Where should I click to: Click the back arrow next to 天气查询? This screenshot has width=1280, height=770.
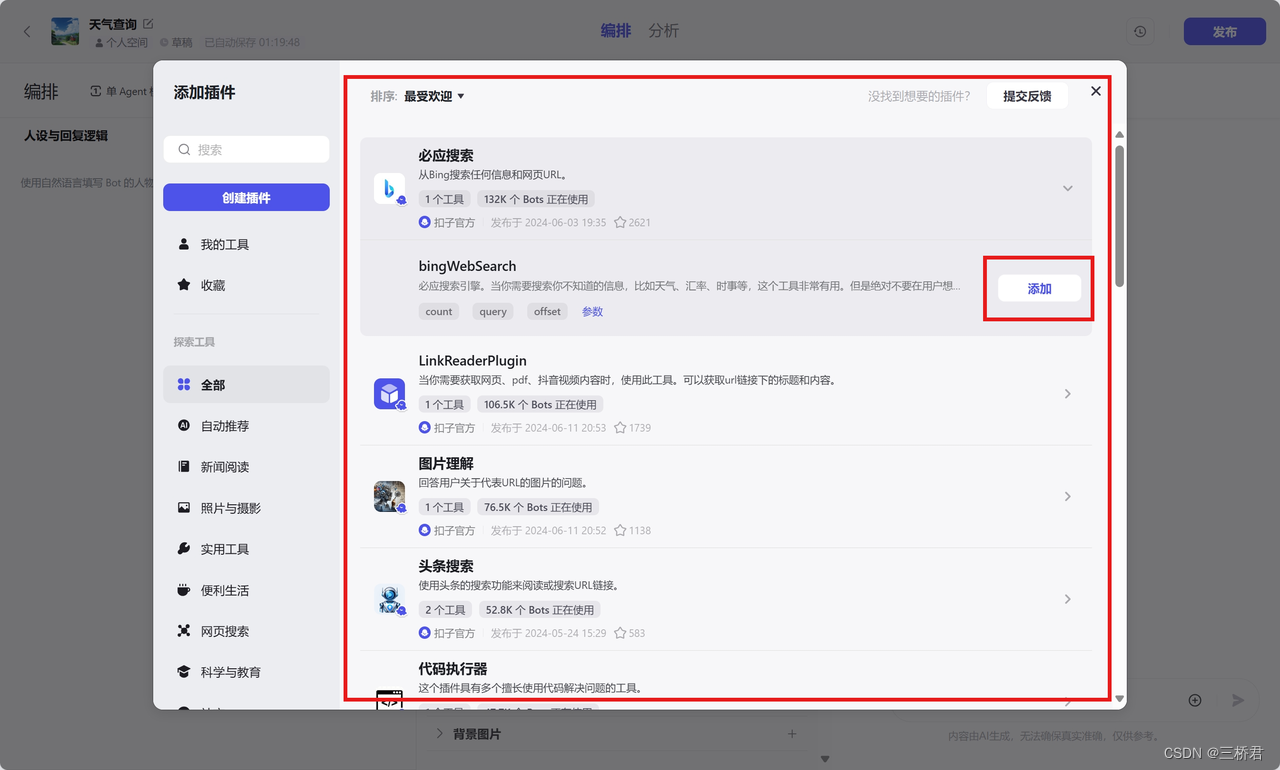click(x=27, y=32)
